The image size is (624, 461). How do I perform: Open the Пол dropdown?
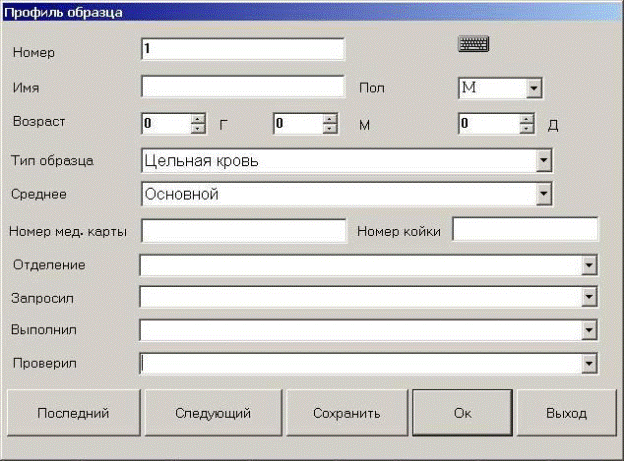534,88
